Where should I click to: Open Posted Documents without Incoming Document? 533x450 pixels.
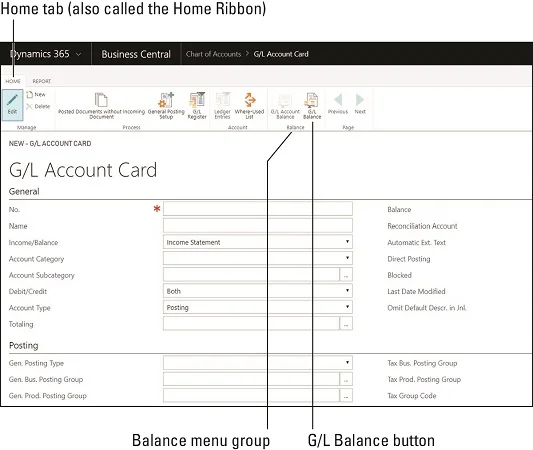coord(101,105)
